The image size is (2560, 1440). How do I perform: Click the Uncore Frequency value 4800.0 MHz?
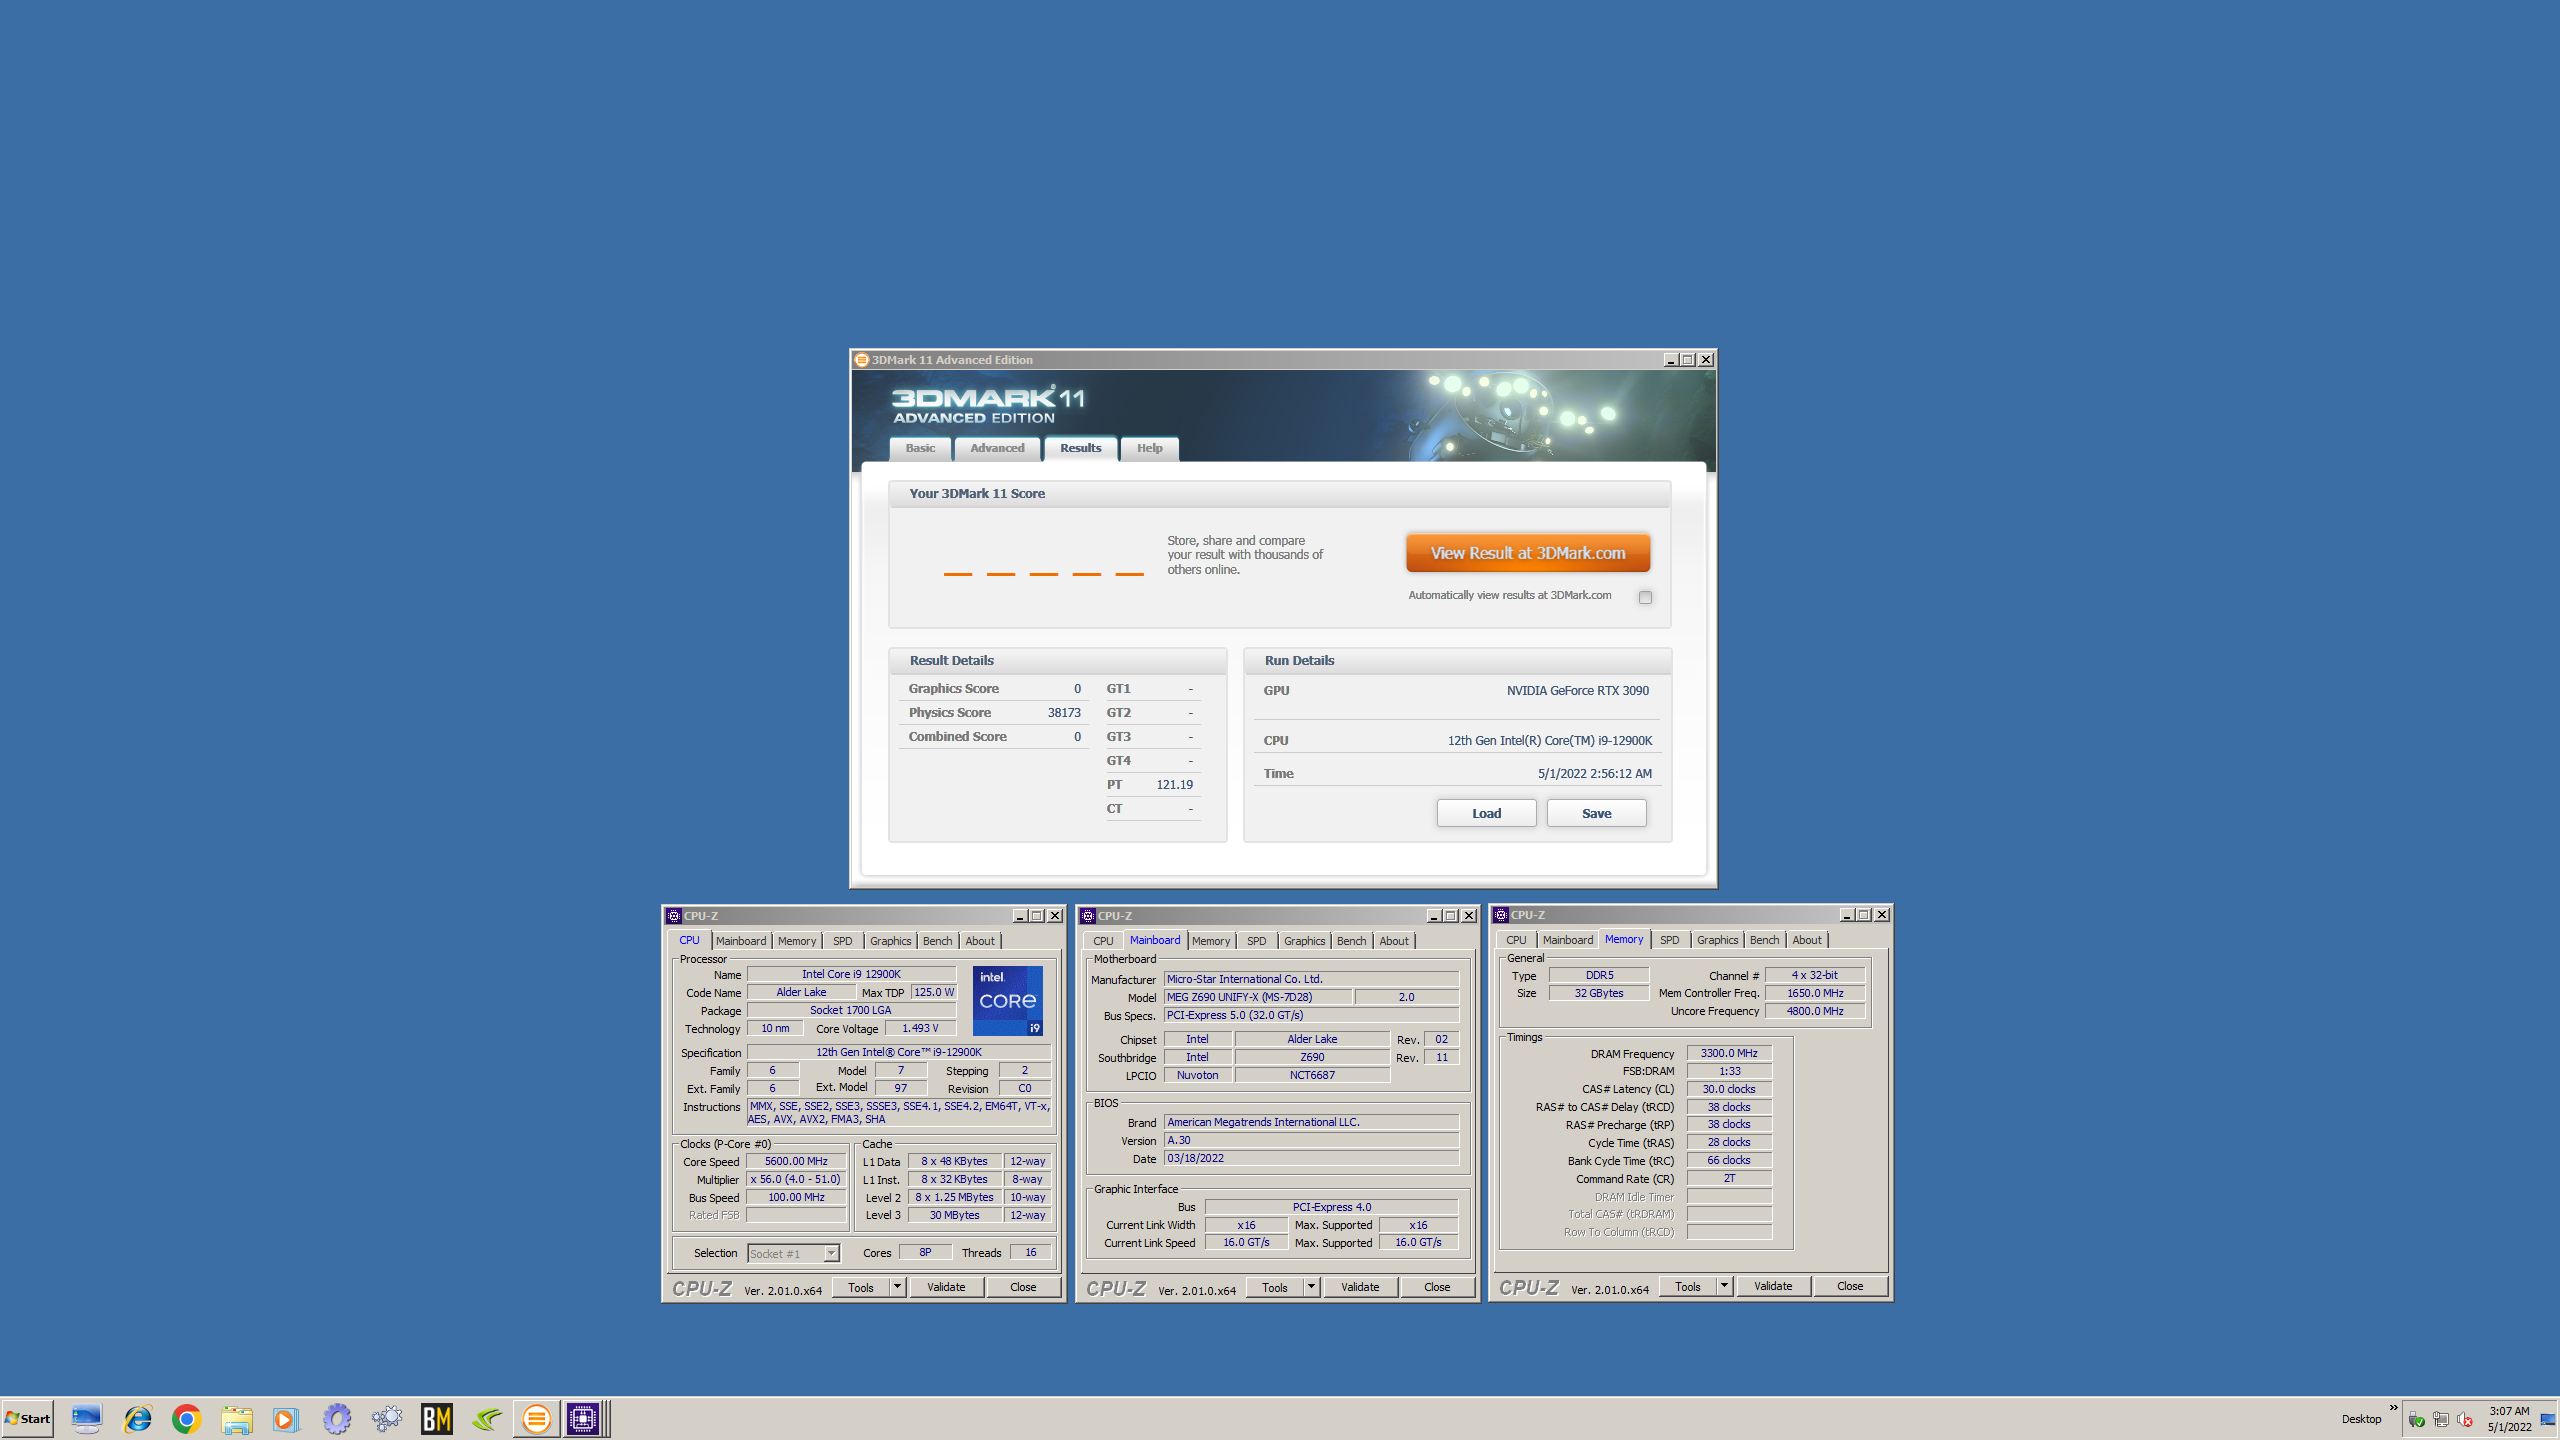[x=1815, y=1011]
